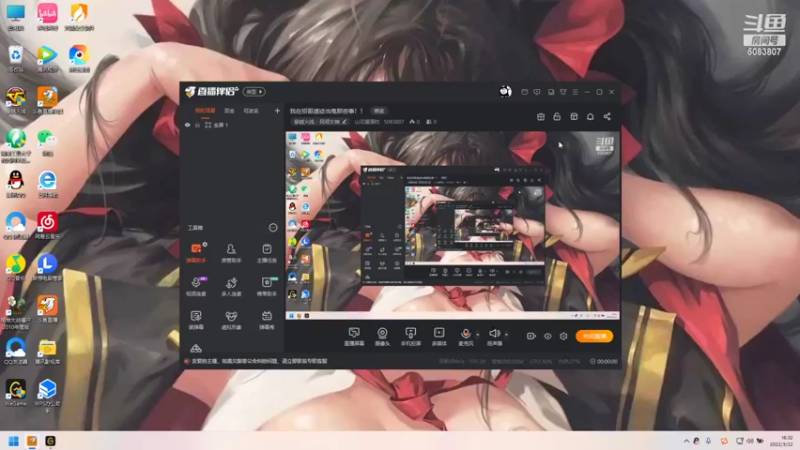Click the orange live stream button
The height and width of the screenshot is (450, 800).
(594, 336)
